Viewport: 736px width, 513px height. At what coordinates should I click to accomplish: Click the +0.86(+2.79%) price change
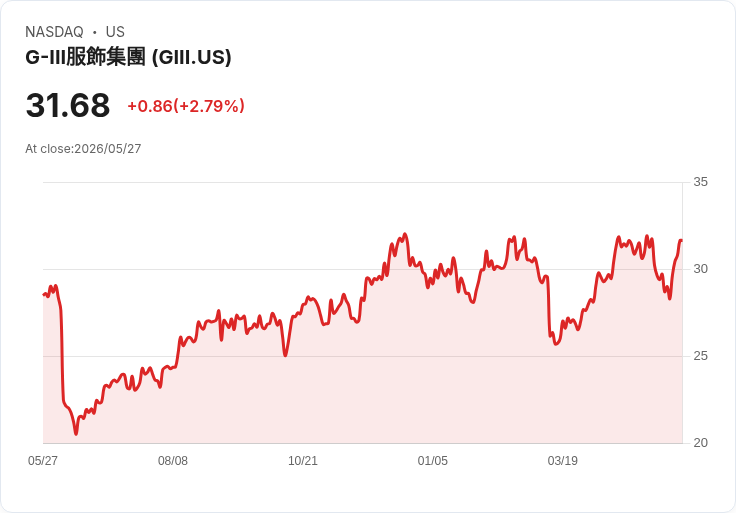(186, 106)
